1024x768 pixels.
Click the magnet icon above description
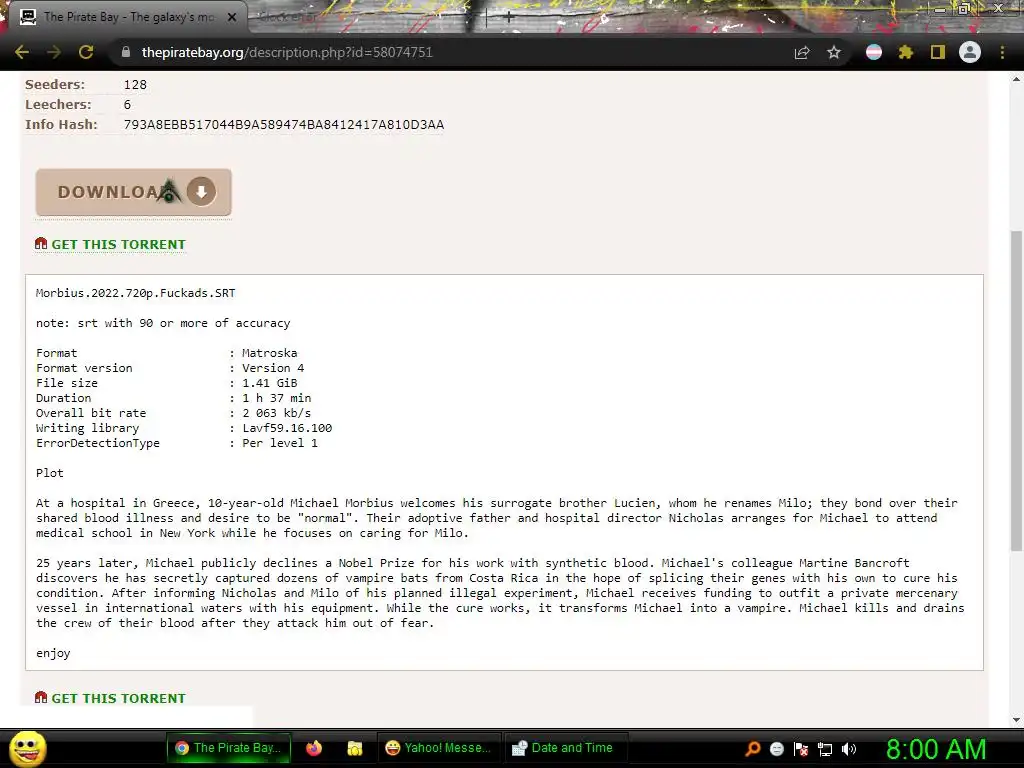[x=41, y=244]
